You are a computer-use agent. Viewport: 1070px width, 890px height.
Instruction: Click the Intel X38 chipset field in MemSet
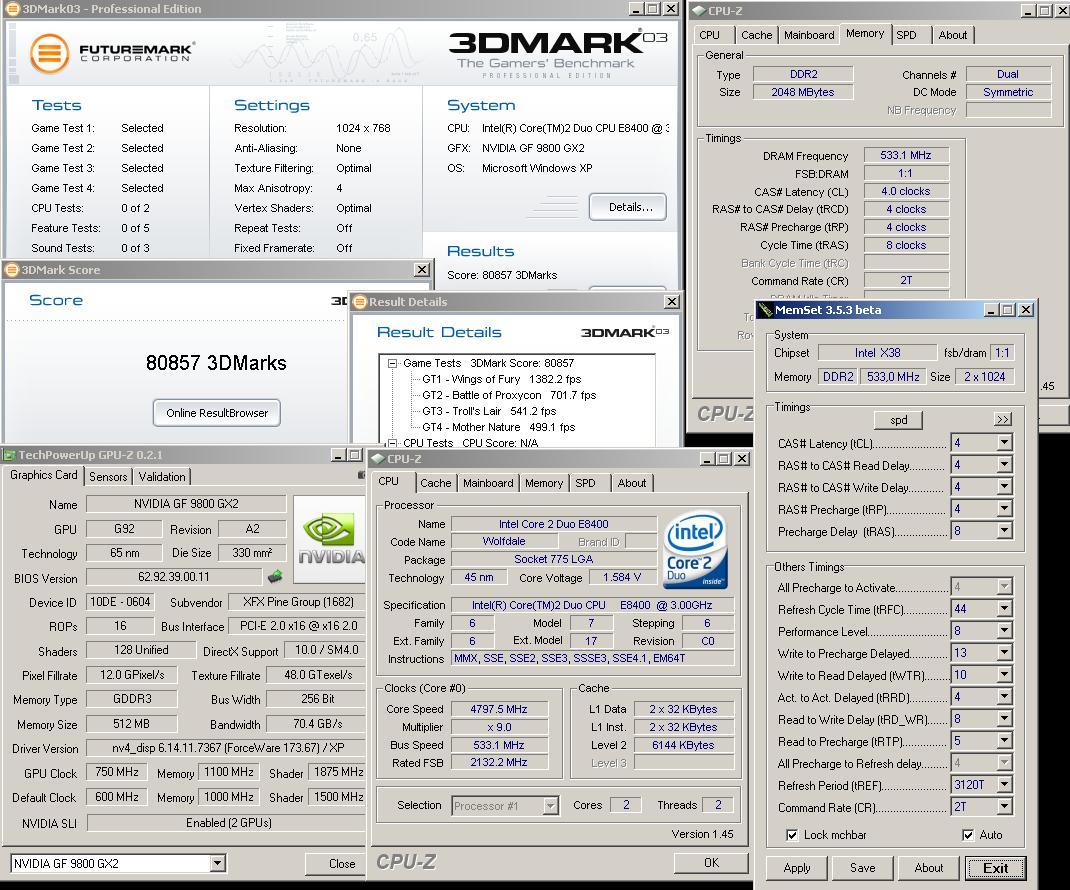point(877,353)
